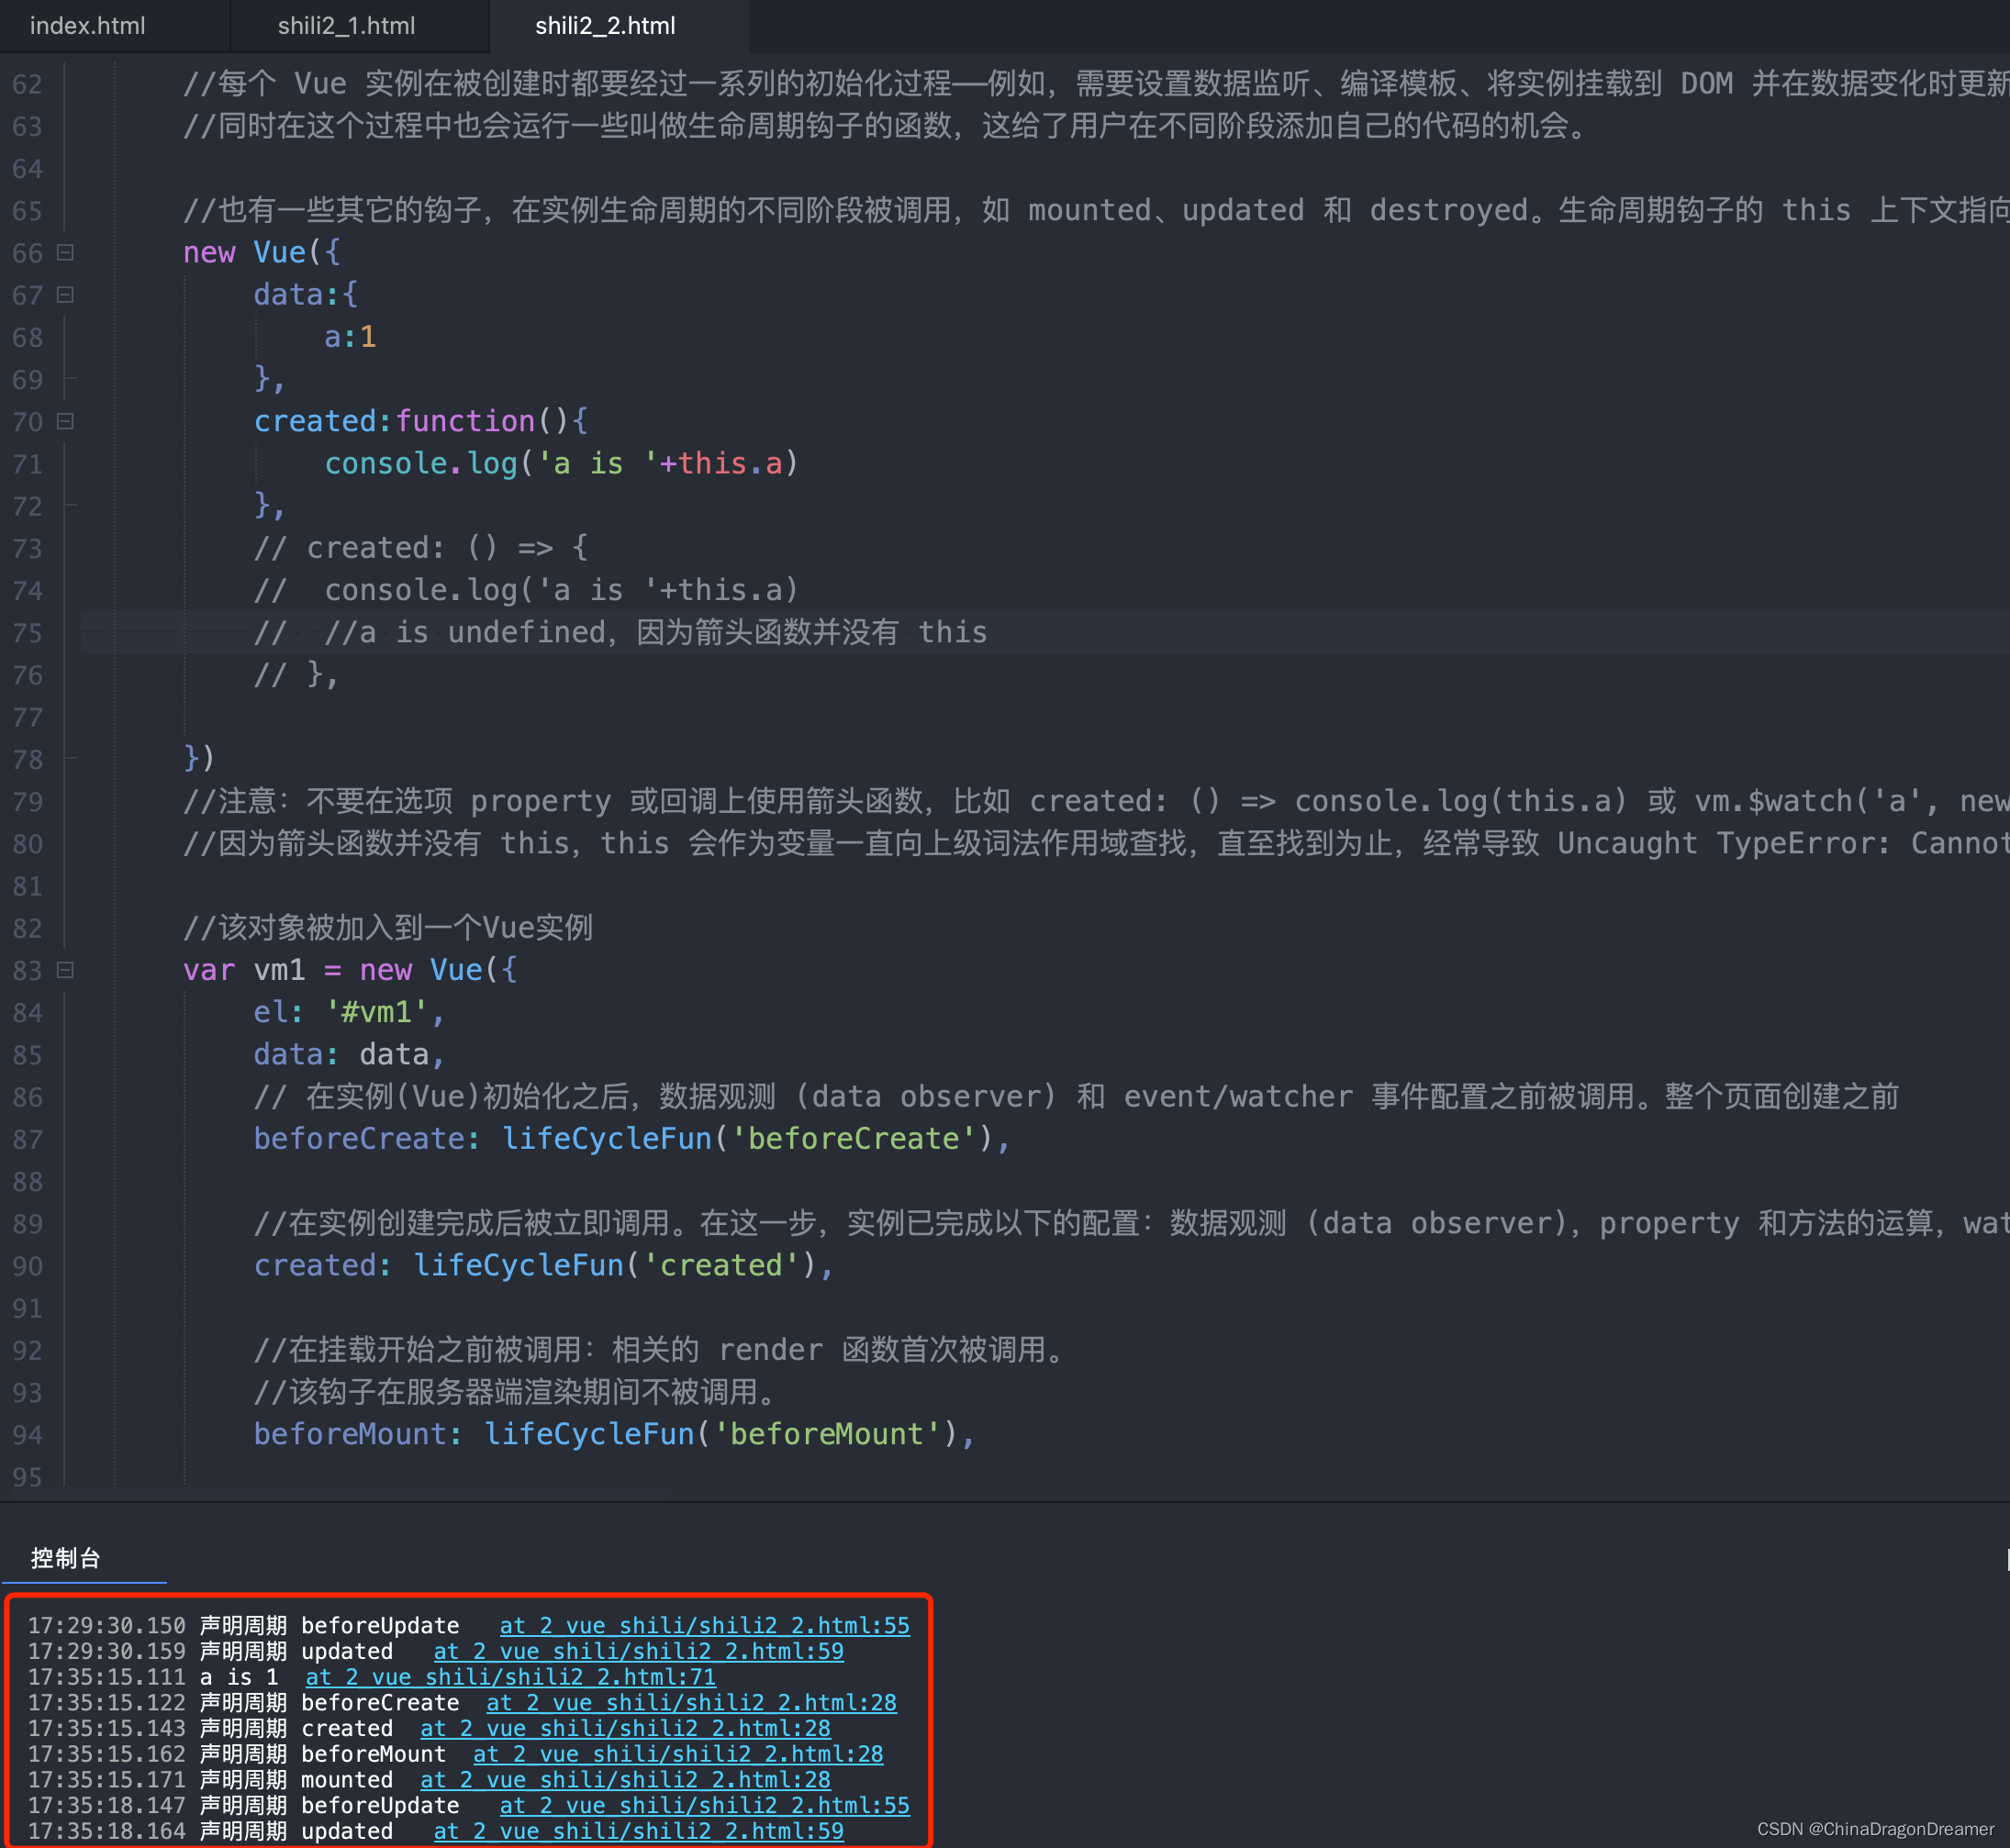
Task: Click line number 75 in the gutter
Action: (28, 633)
